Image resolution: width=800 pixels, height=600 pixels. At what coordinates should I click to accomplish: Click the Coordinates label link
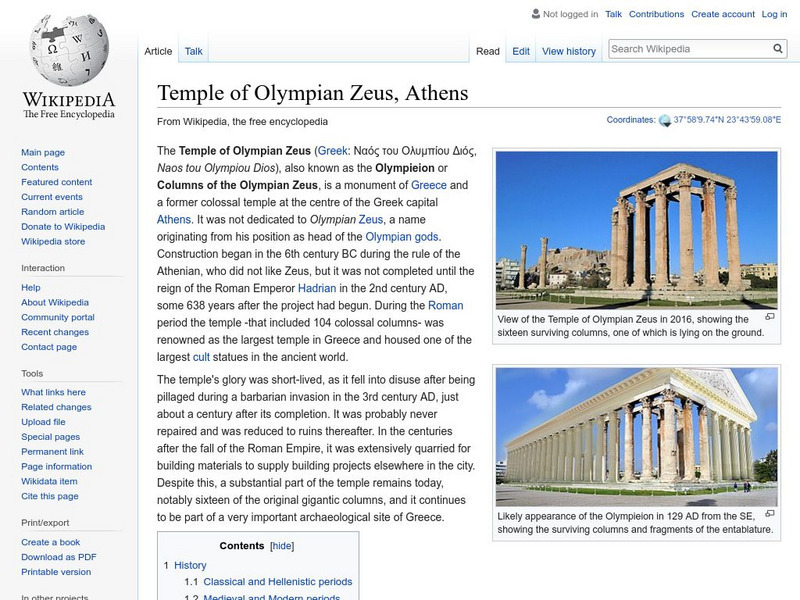[631, 120]
